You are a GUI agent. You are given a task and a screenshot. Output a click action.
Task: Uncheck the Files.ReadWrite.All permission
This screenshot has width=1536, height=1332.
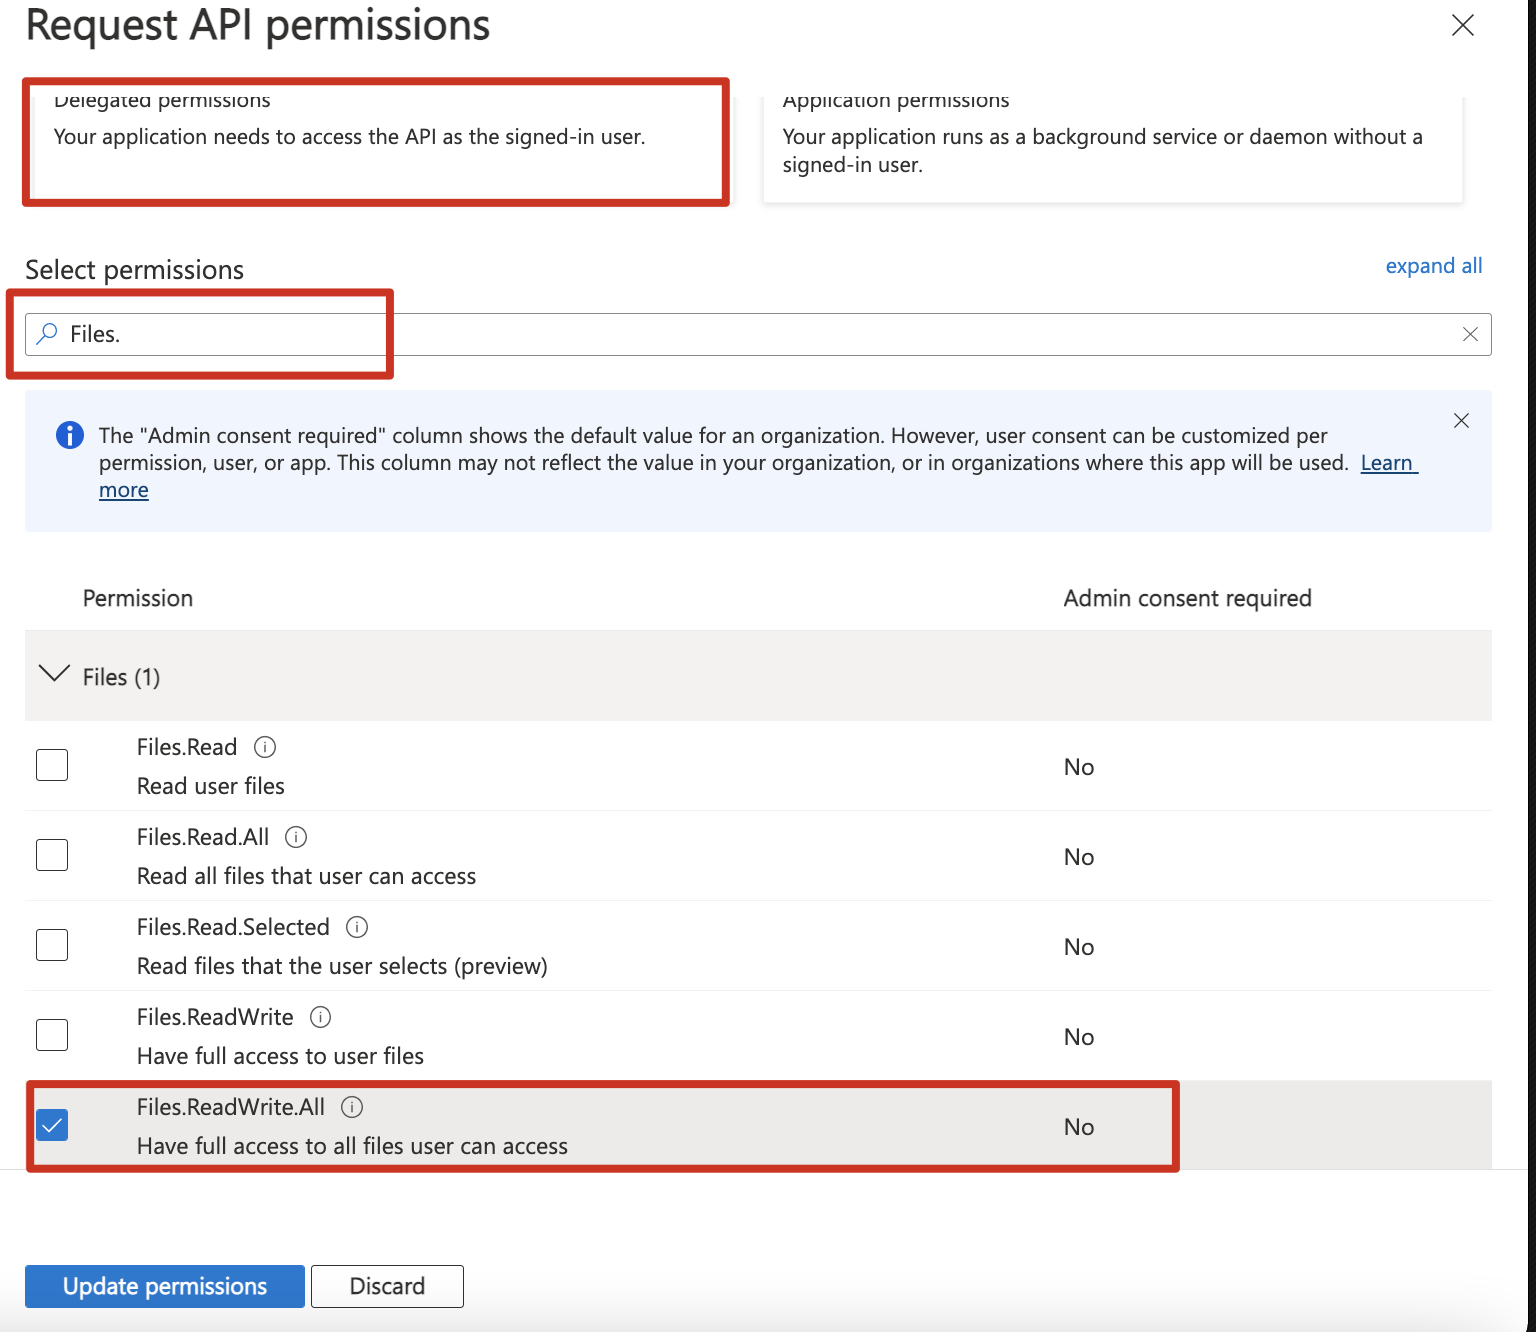(x=52, y=1125)
